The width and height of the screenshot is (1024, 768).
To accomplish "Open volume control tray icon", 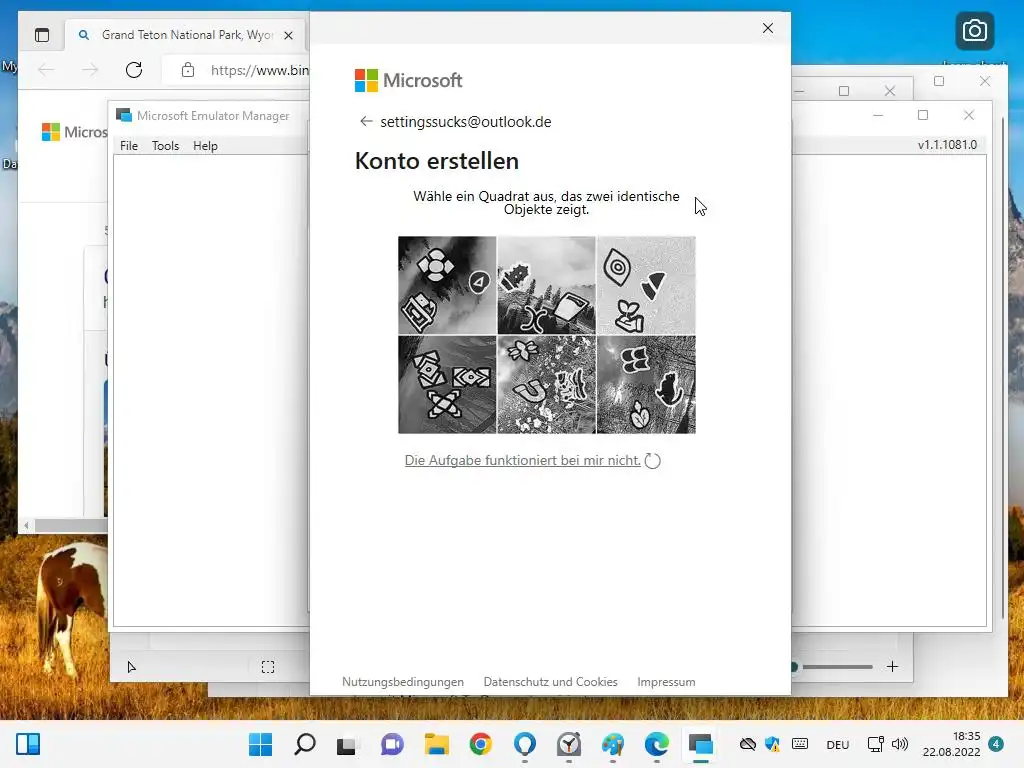I will (x=900, y=744).
